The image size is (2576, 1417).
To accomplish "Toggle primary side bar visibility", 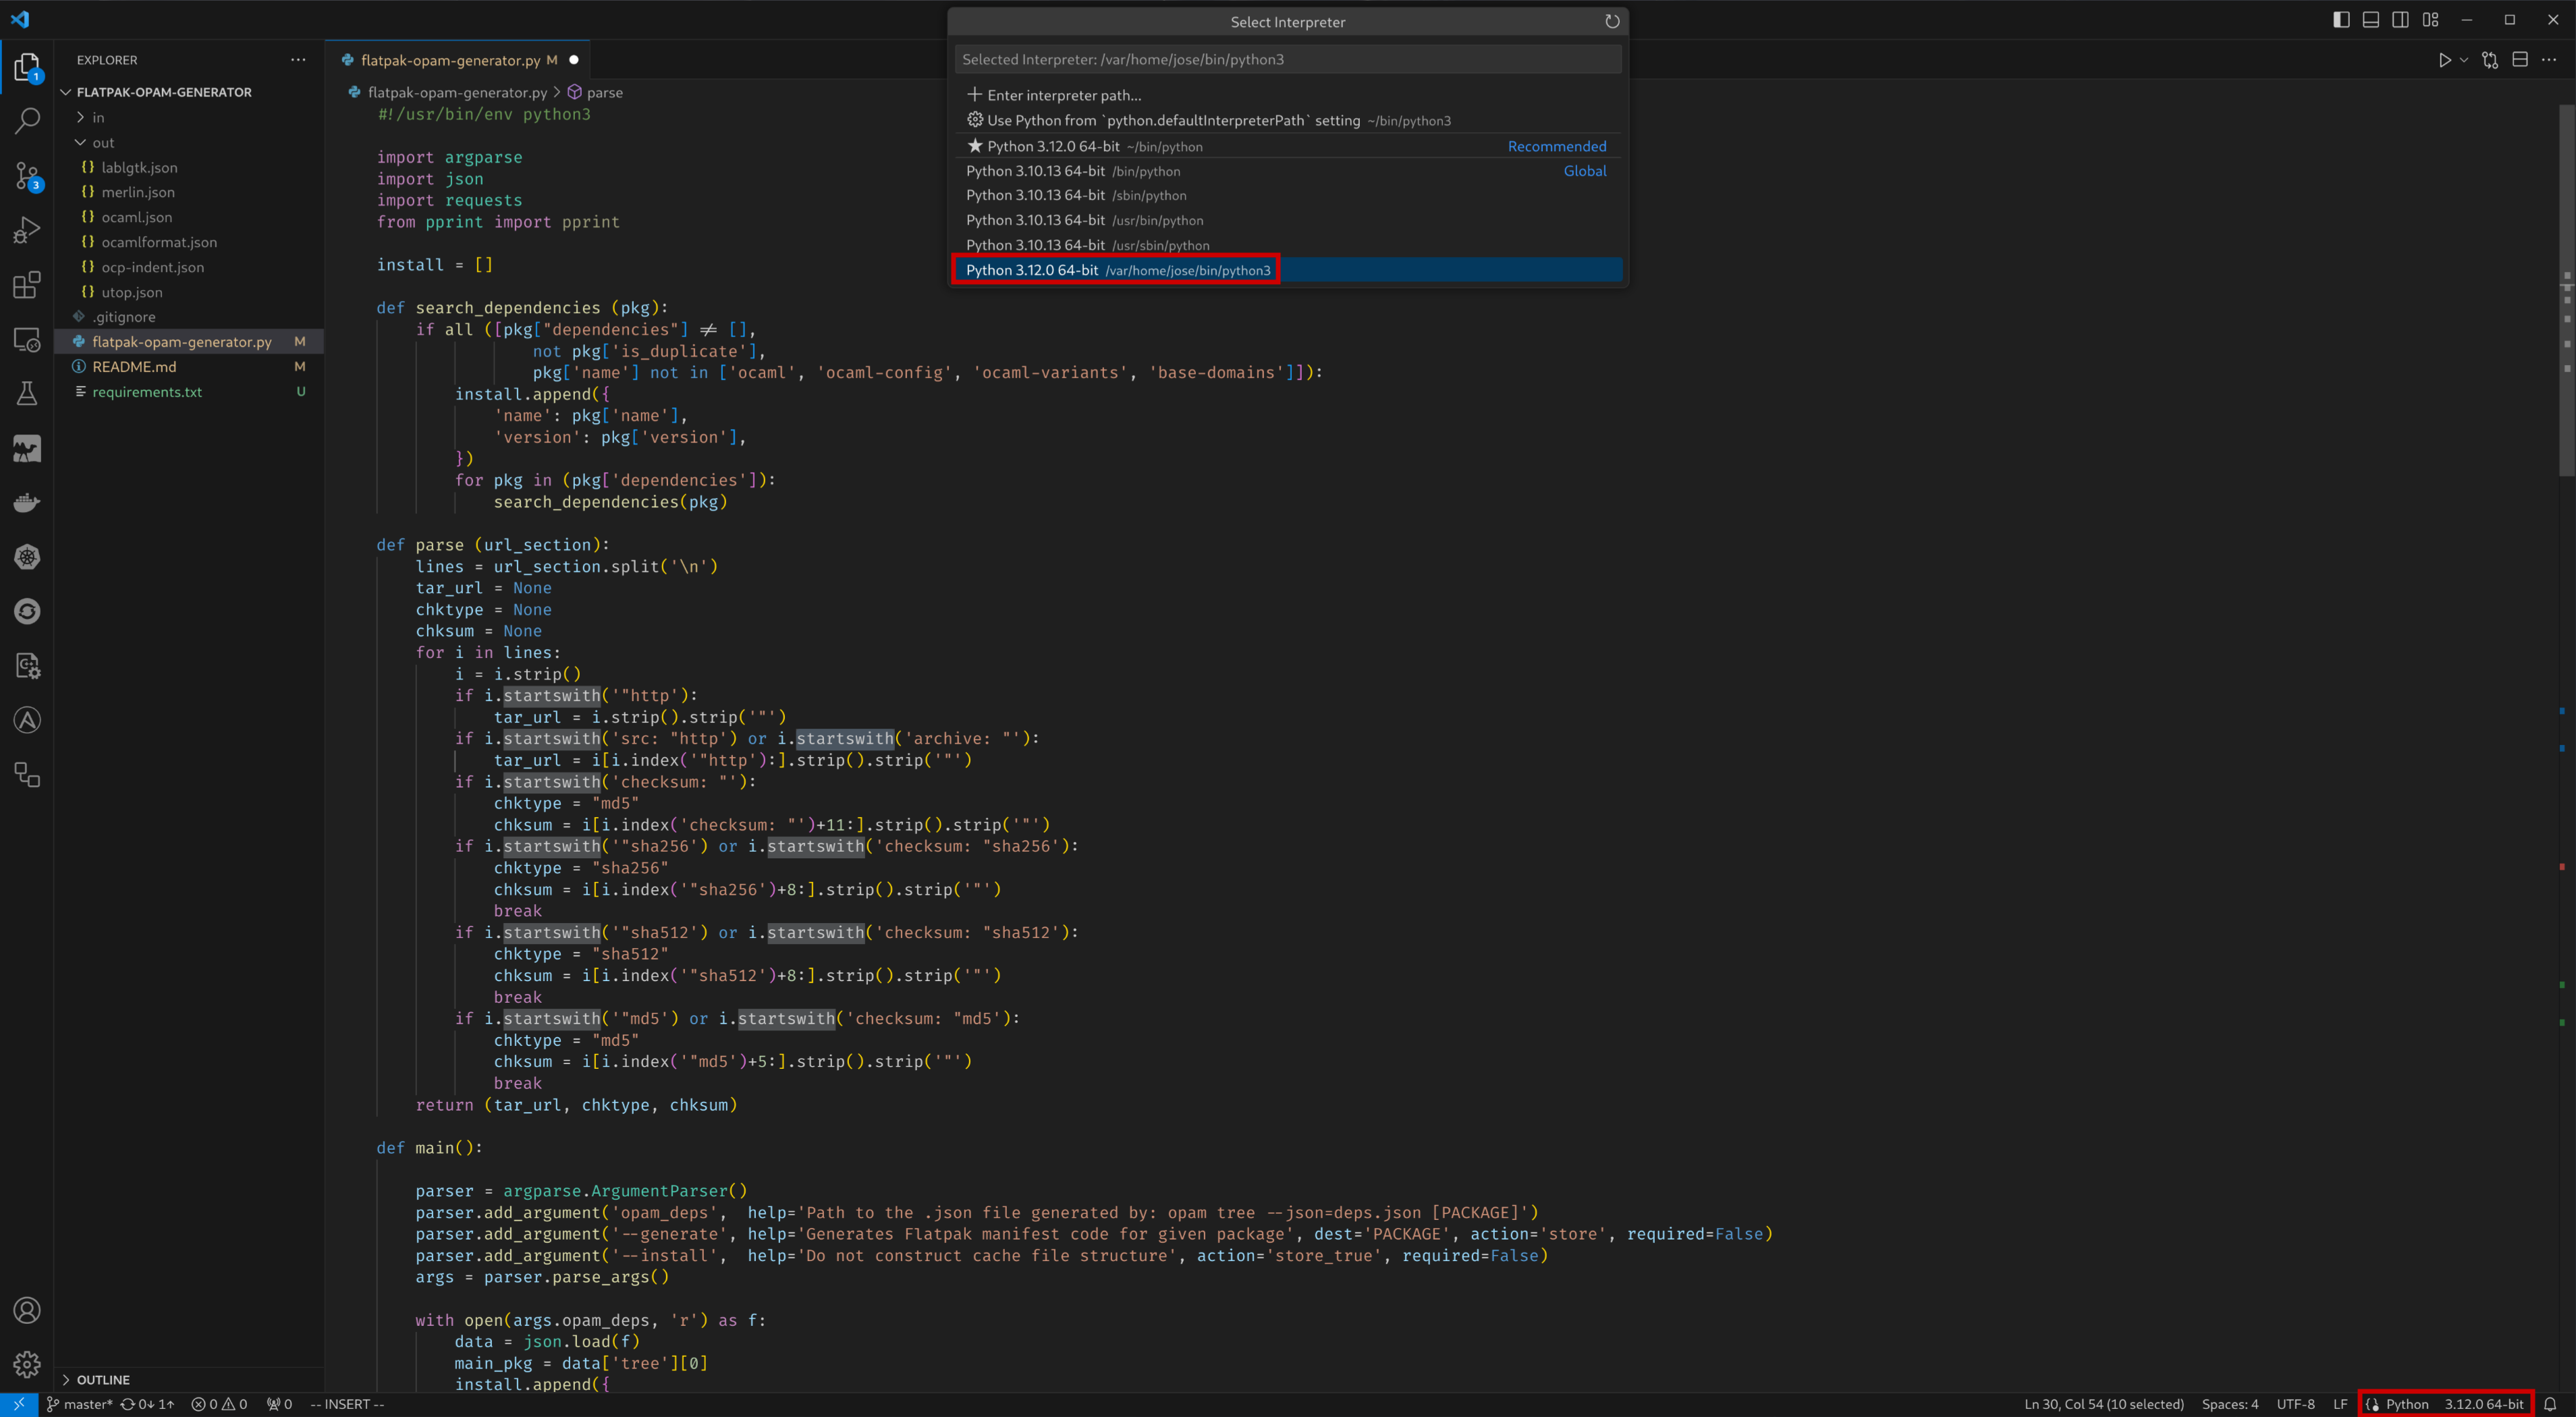I will pos(2341,20).
